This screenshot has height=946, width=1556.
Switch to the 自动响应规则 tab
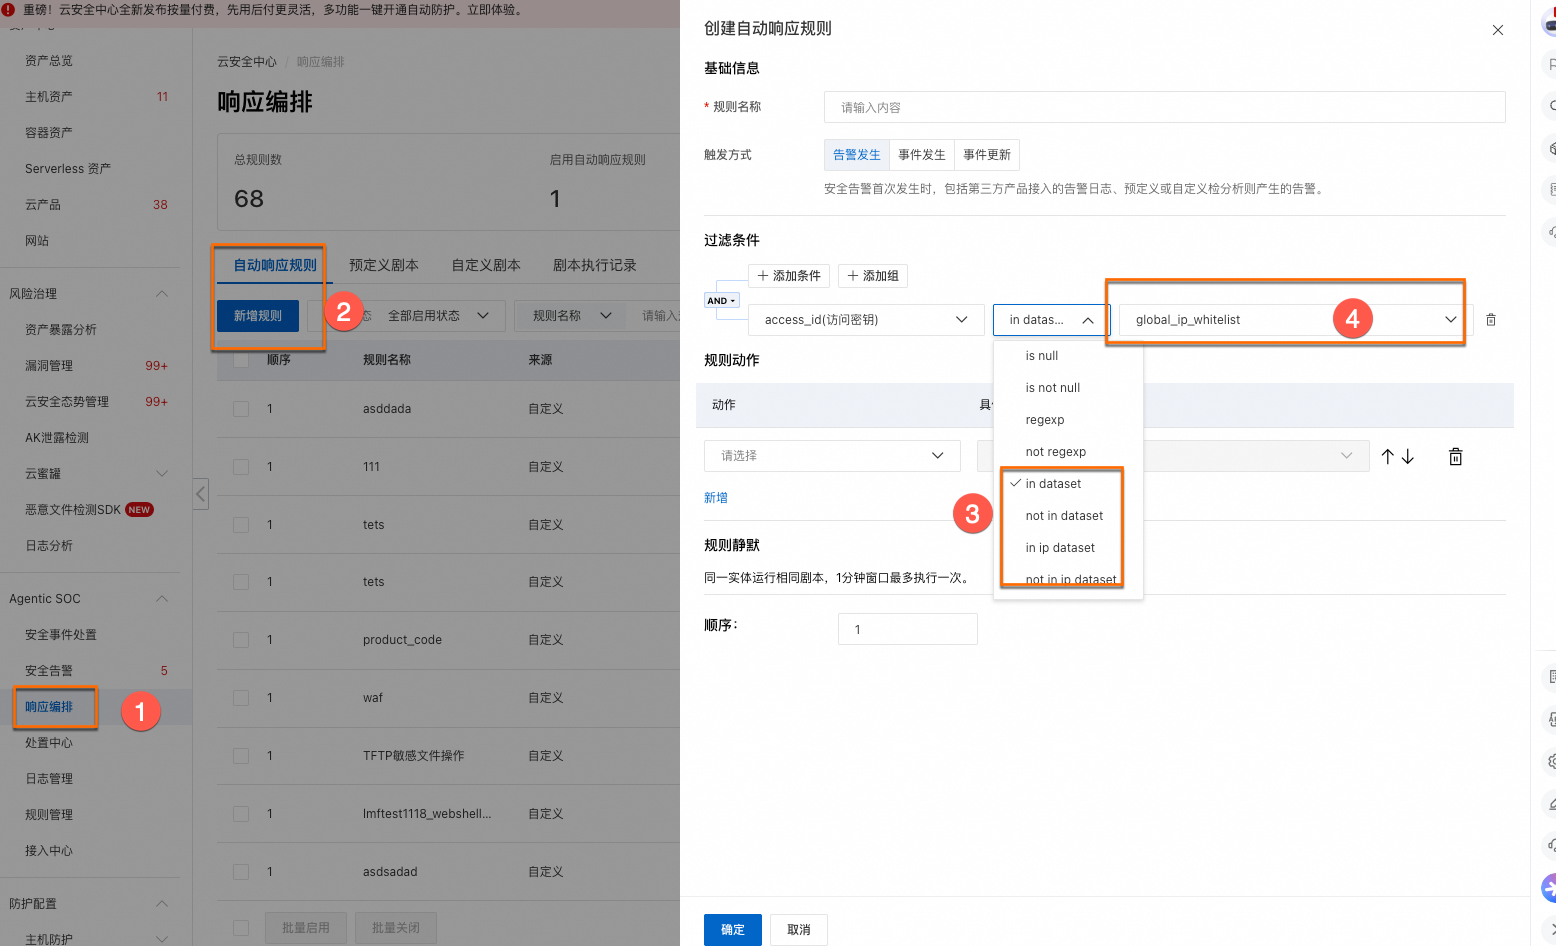(x=275, y=265)
